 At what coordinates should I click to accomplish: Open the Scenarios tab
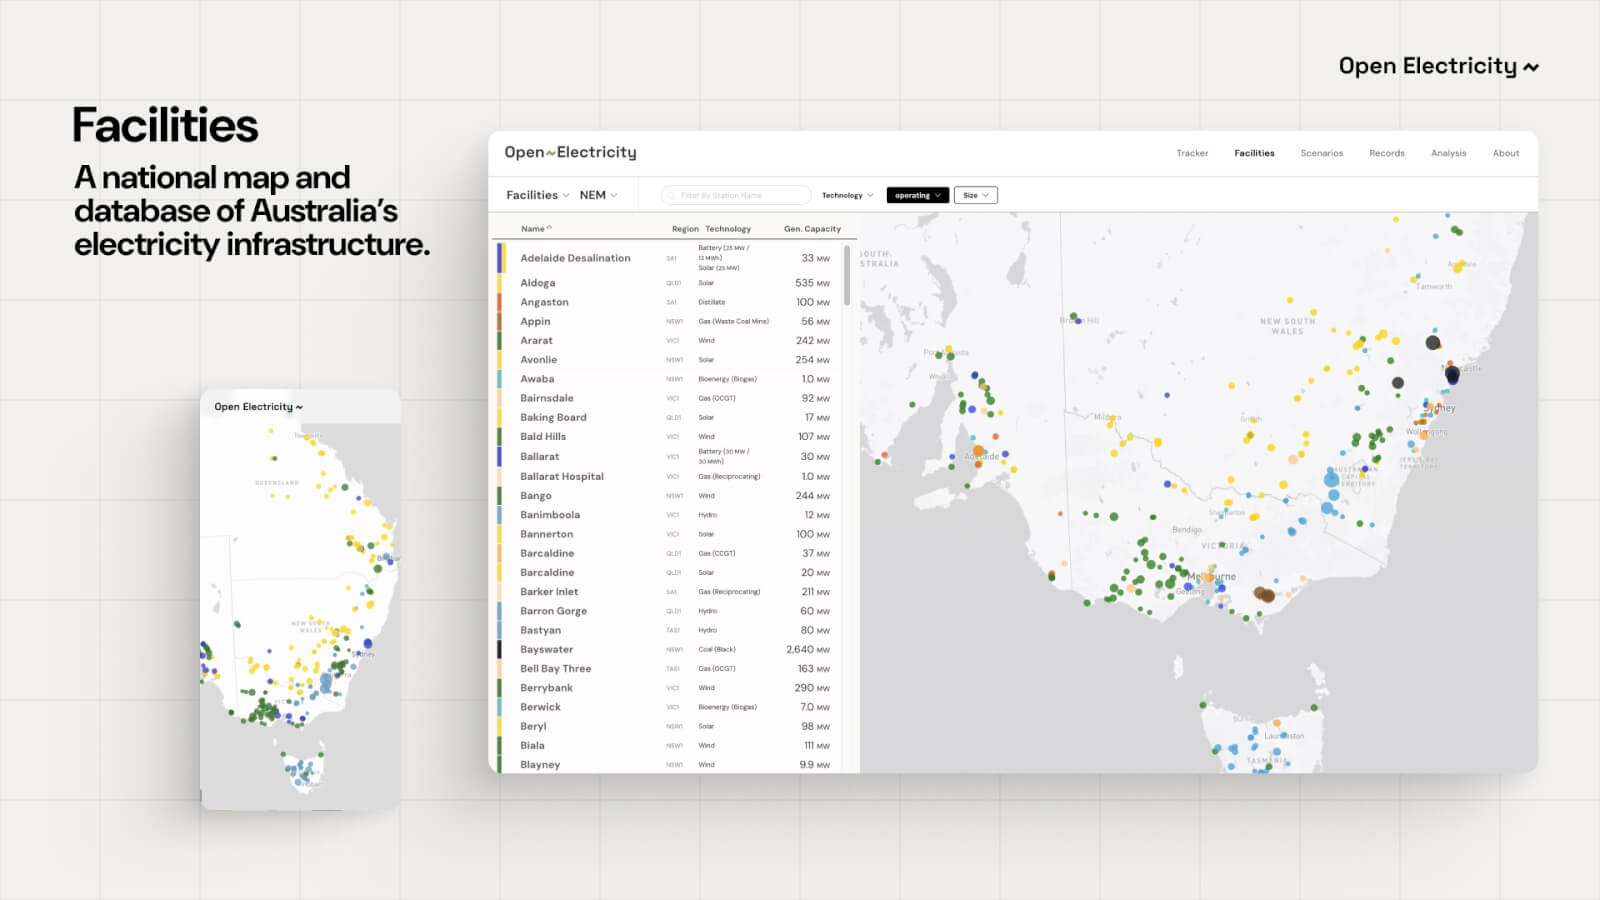coord(1321,153)
